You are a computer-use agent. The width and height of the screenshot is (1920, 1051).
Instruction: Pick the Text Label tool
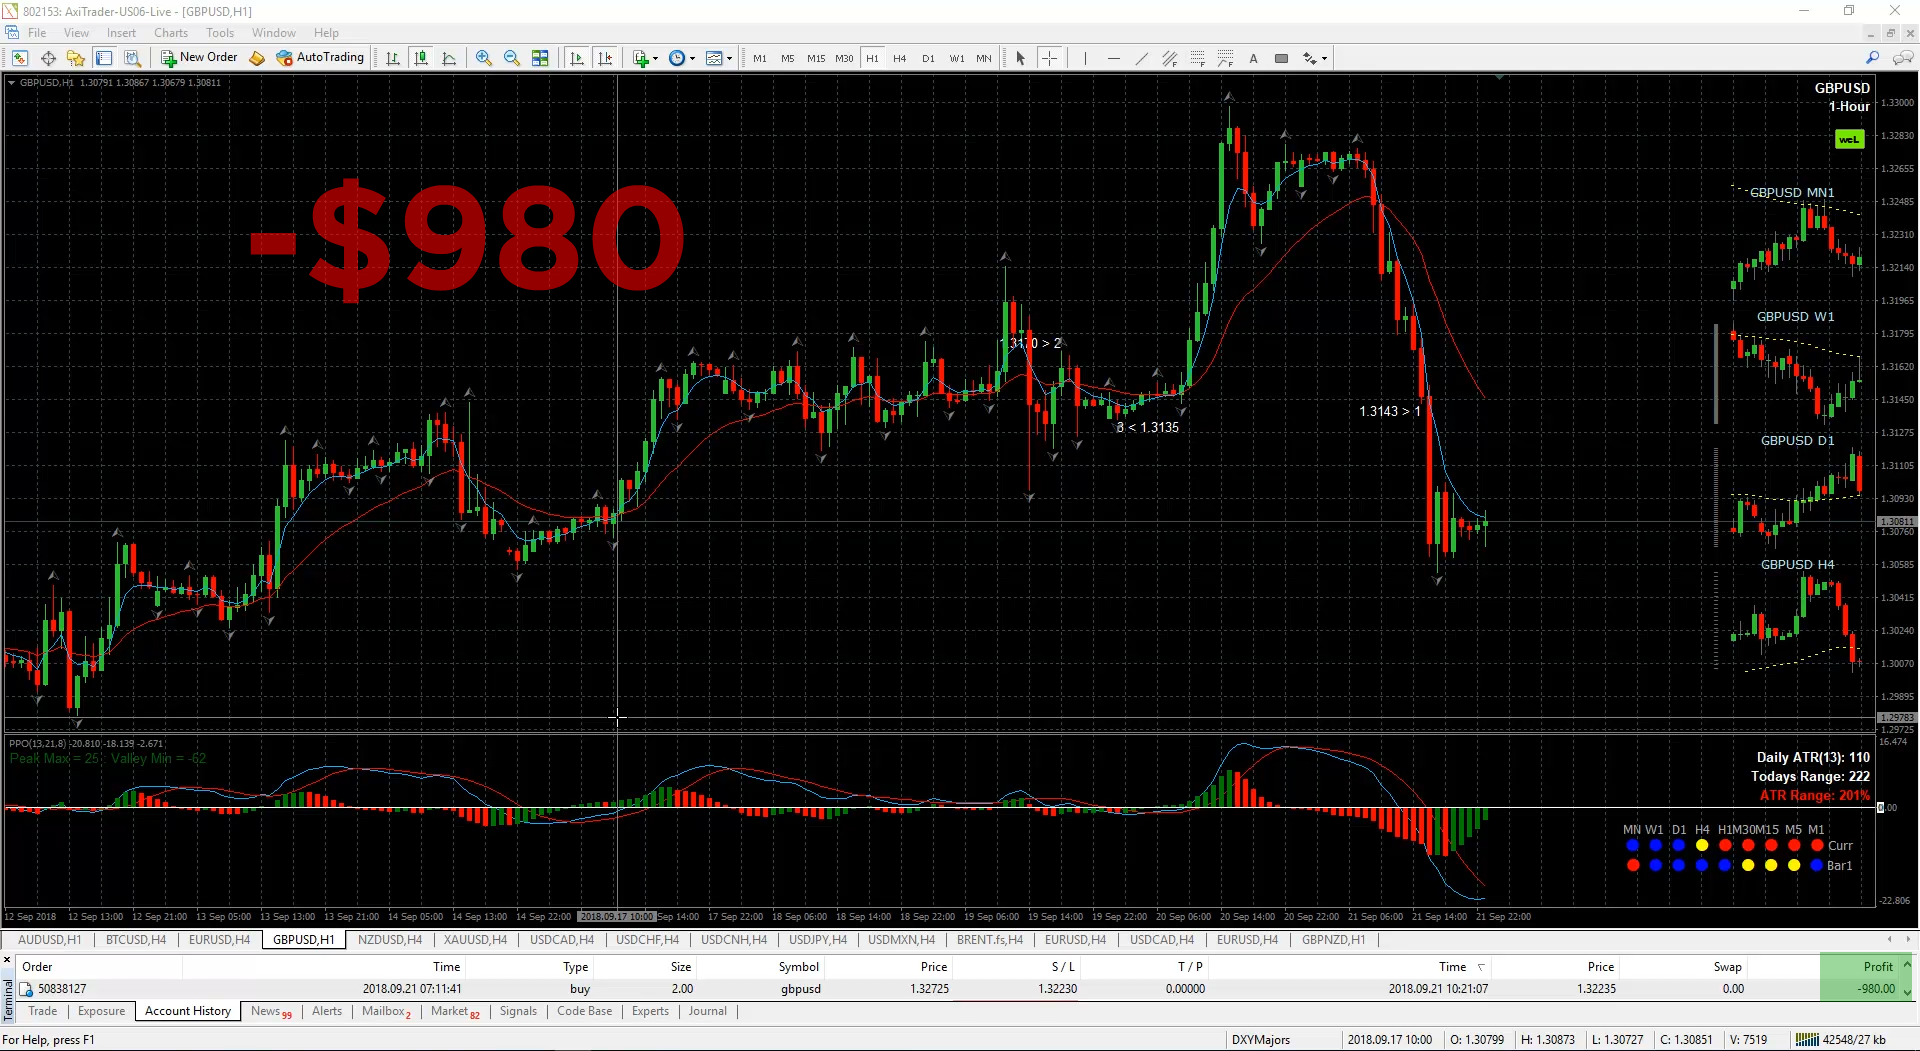(x=1281, y=58)
